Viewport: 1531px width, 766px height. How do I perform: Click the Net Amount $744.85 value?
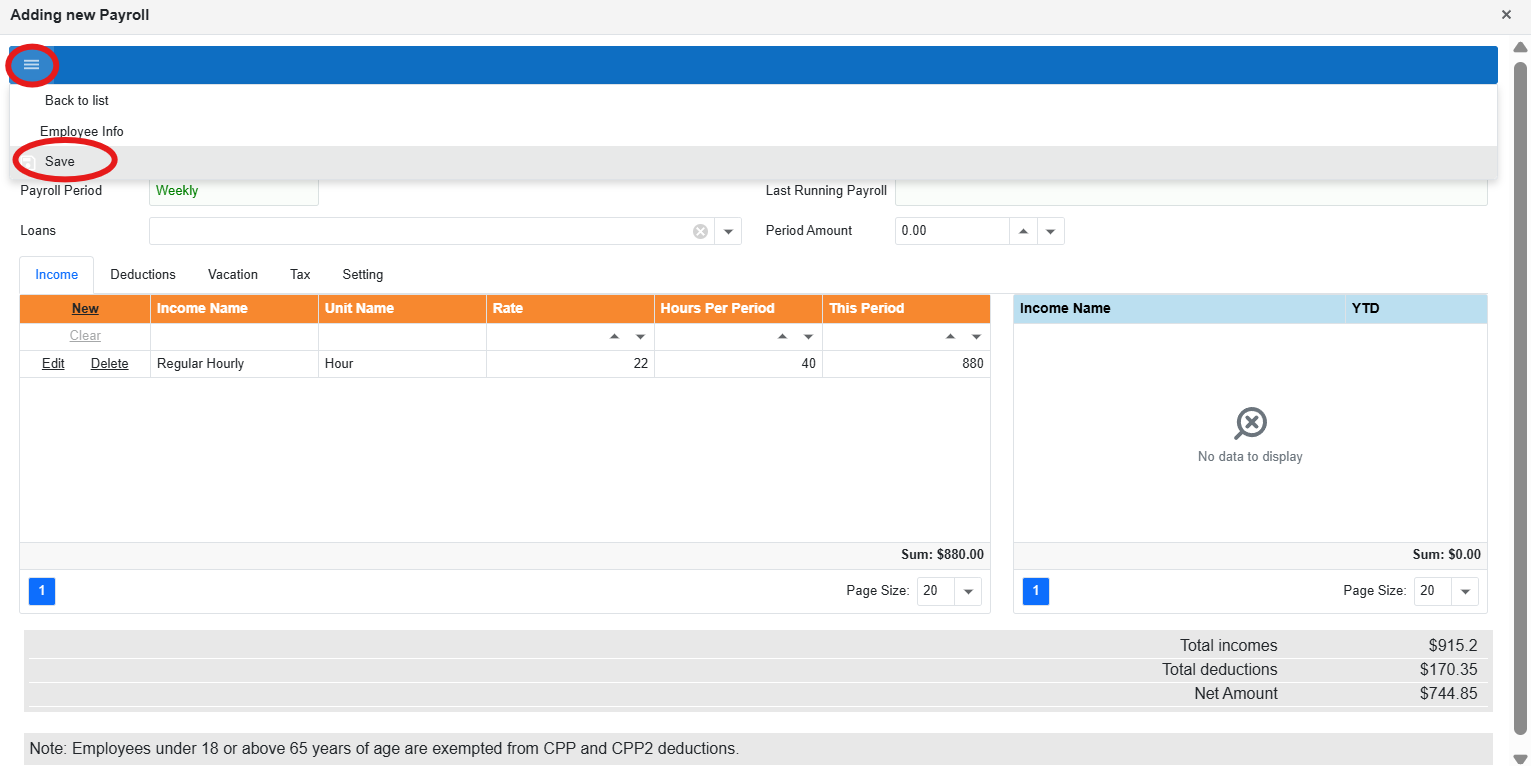point(1448,693)
